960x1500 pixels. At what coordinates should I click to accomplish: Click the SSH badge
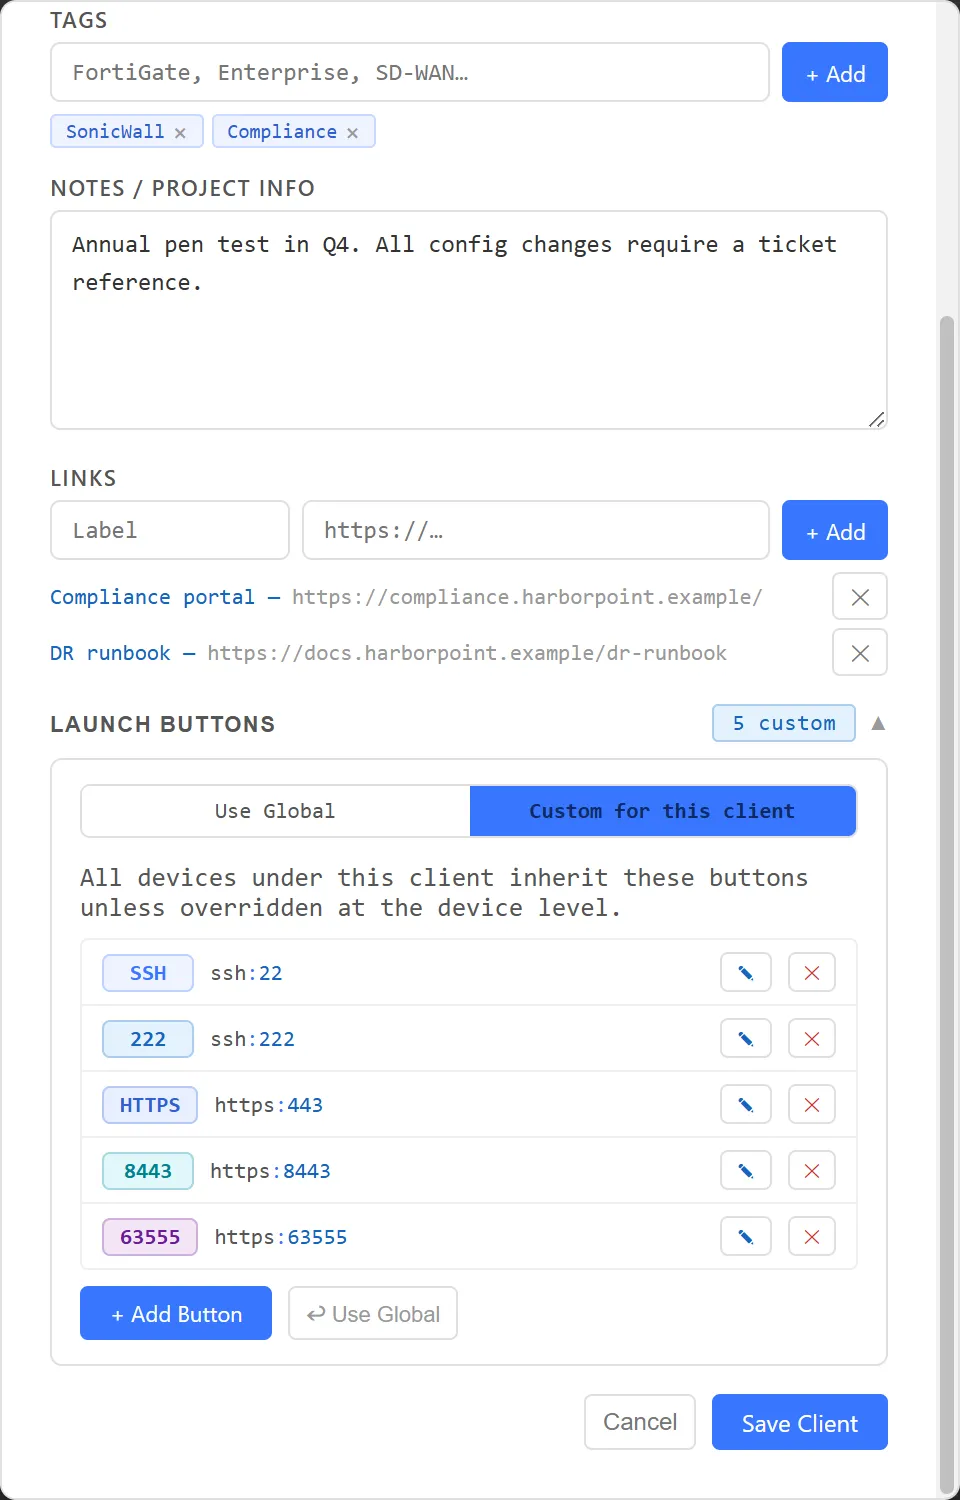point(148,973)
